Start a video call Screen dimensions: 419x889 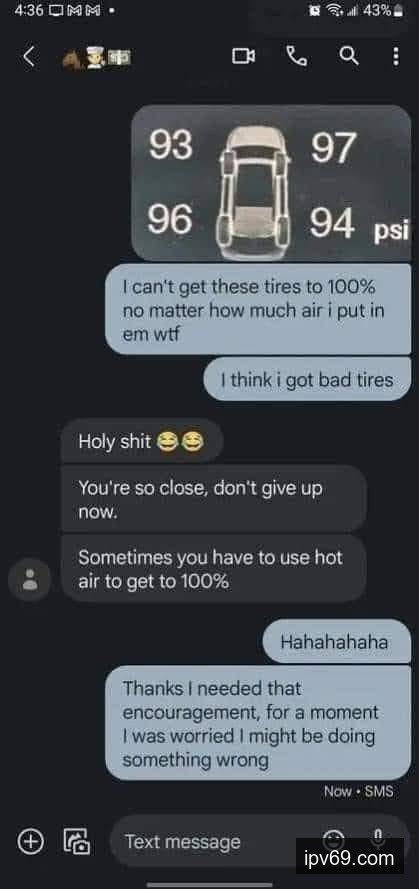pyautogui.click(x=243, y=56)
